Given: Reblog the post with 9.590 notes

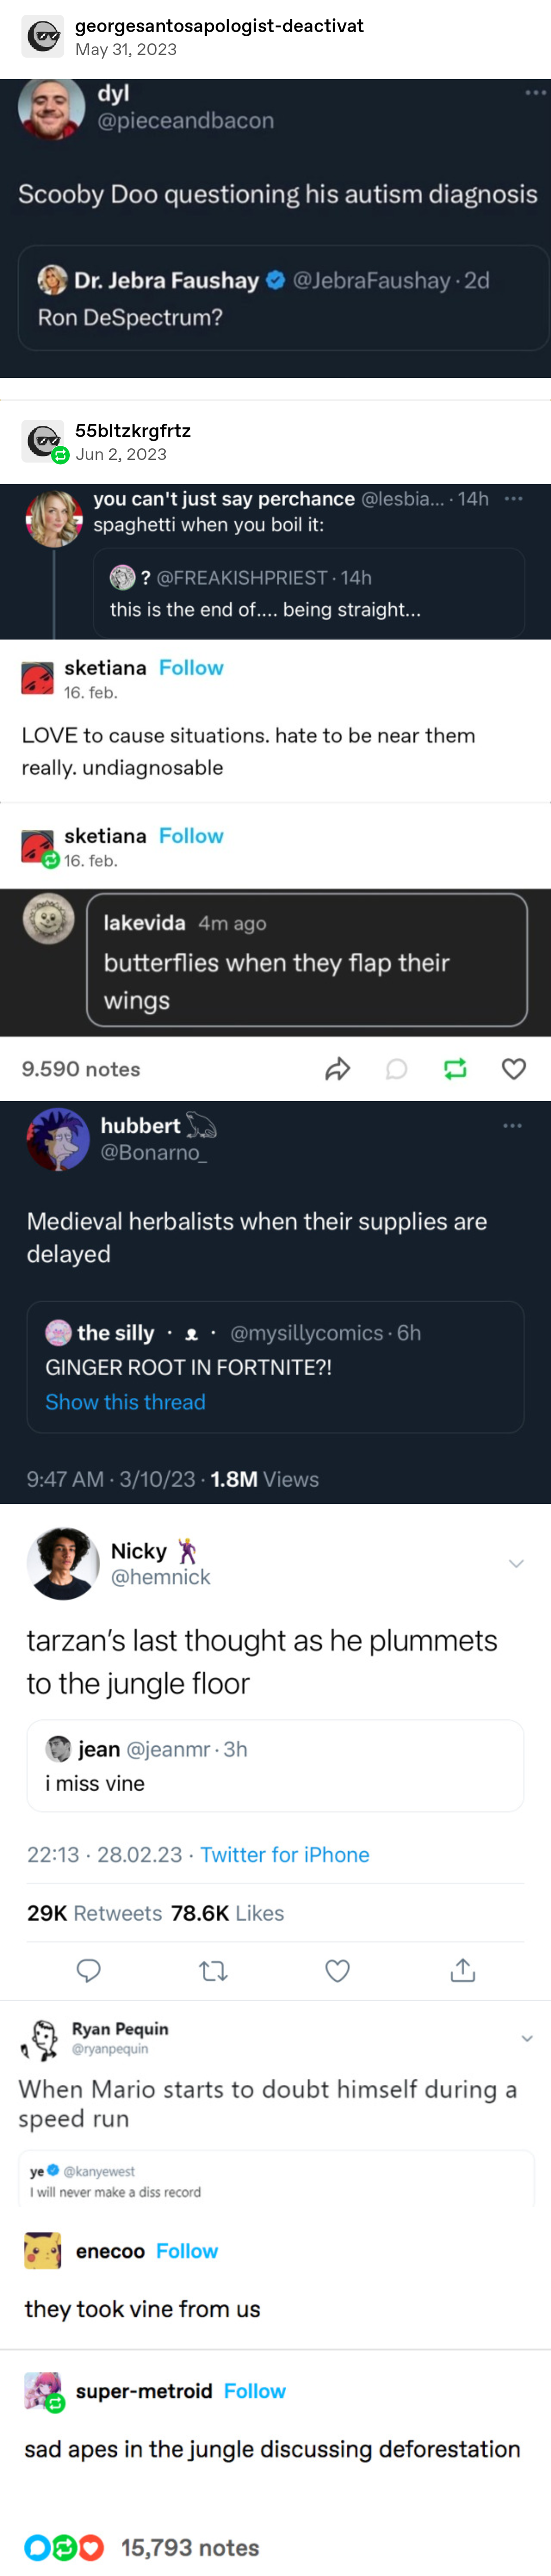Looking at the screenshot, I should click(x=455, y=1069).
